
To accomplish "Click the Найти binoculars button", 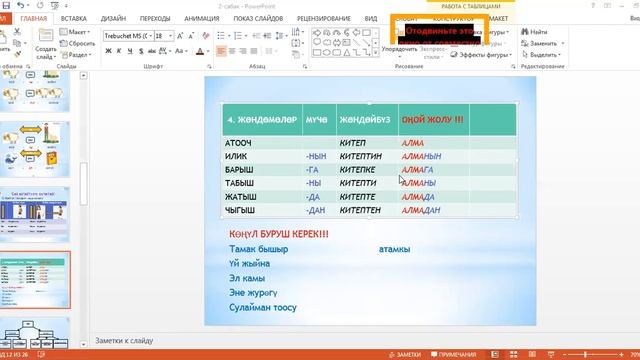I will [534, 31].
